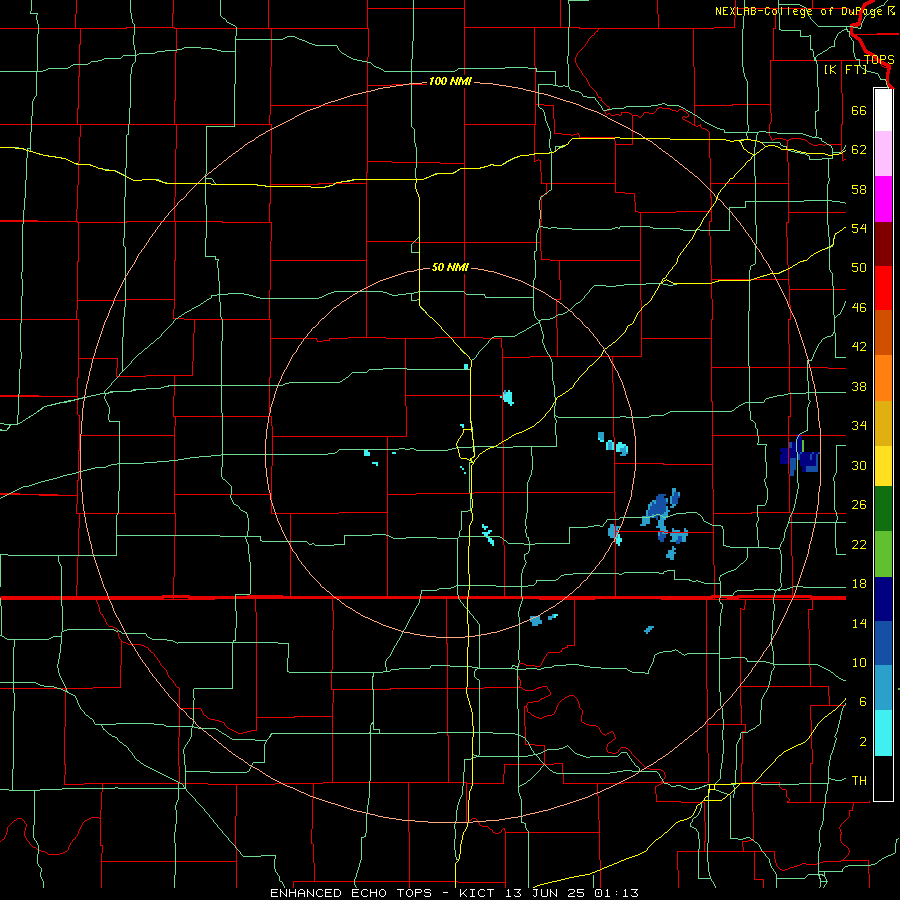Click the '6' legend value
This screenshot has height=900, width=900.
coord(862,702)
